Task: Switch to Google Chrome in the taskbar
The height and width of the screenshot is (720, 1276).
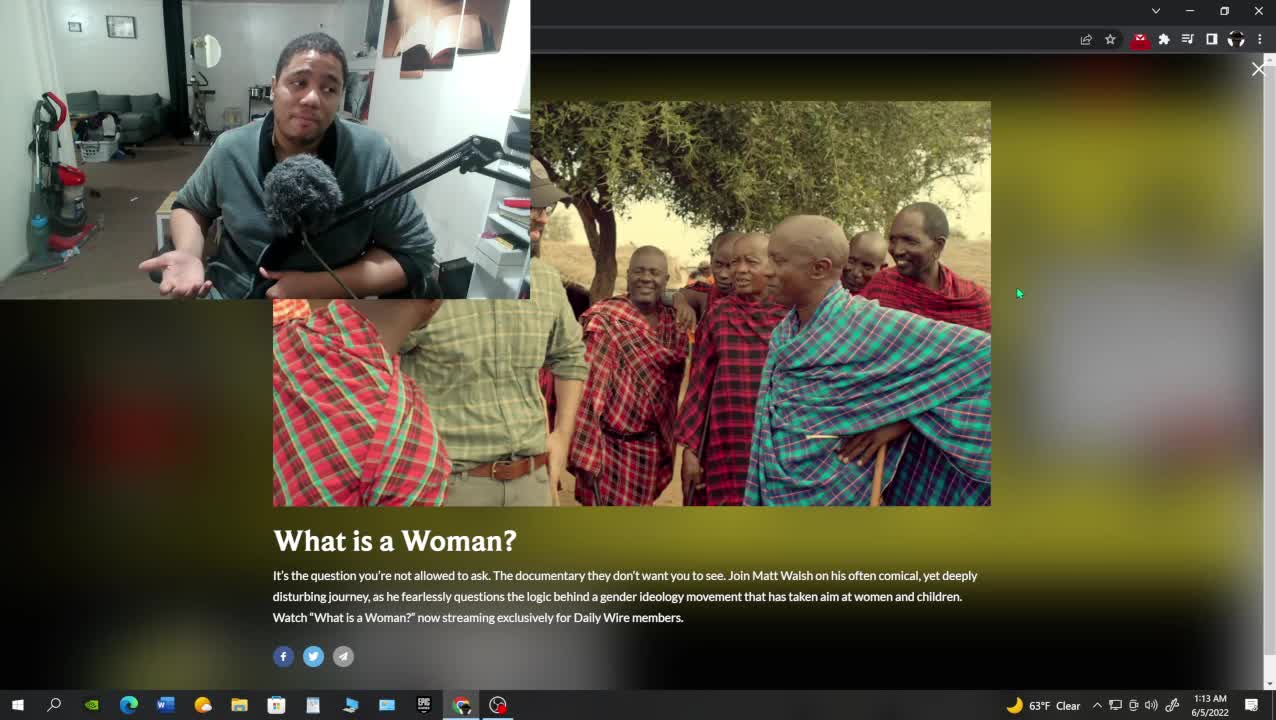Action: click(x=461, y=705)
